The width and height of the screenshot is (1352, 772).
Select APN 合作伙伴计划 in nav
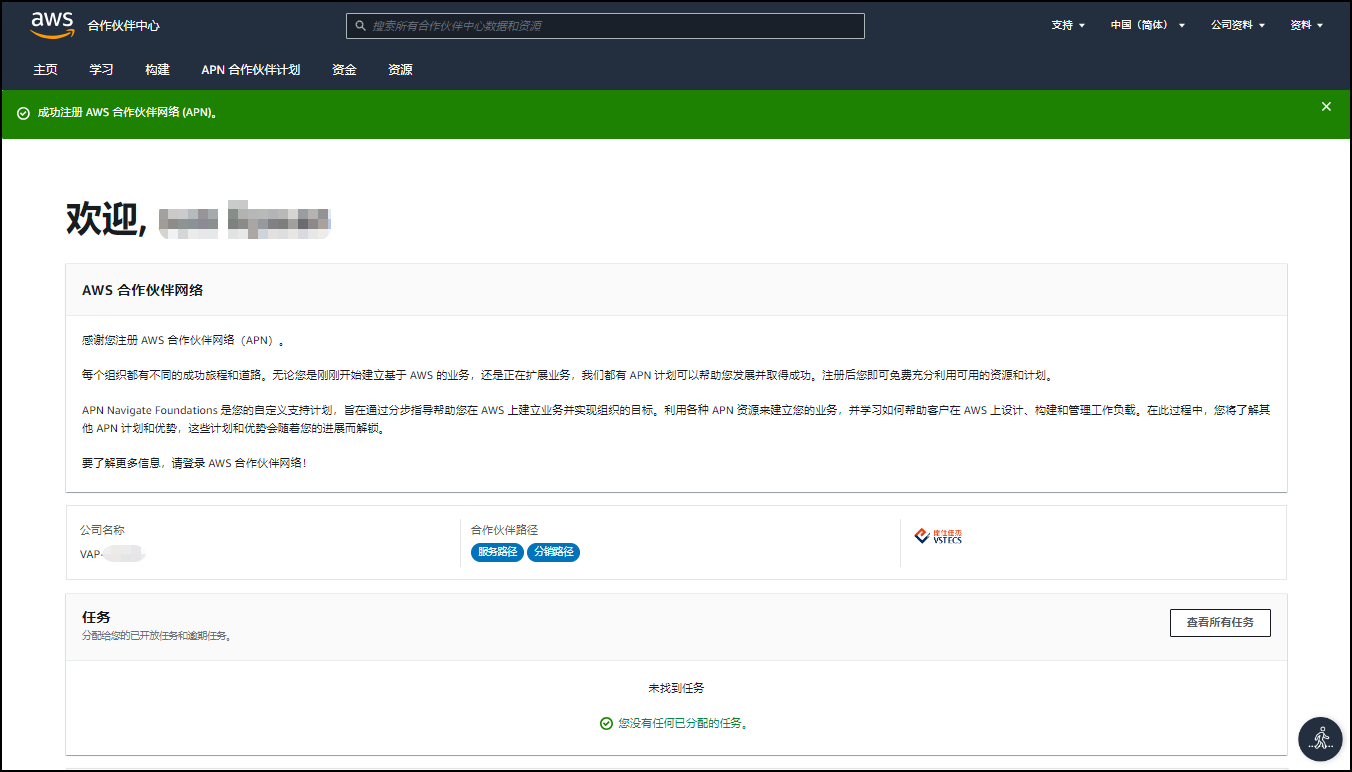pyautogui.click(x=250, y=70)
